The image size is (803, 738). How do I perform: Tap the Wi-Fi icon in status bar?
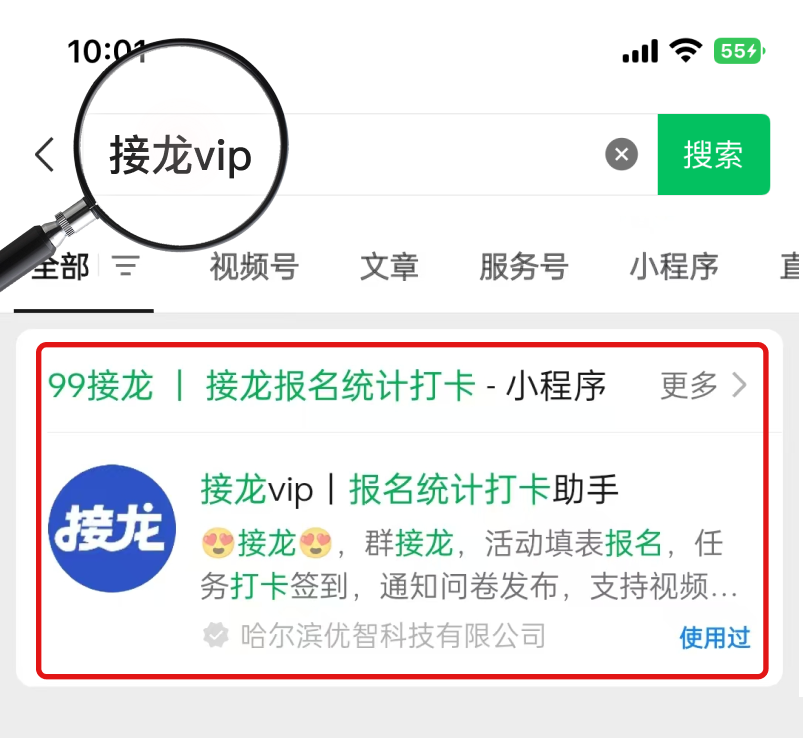686,51
